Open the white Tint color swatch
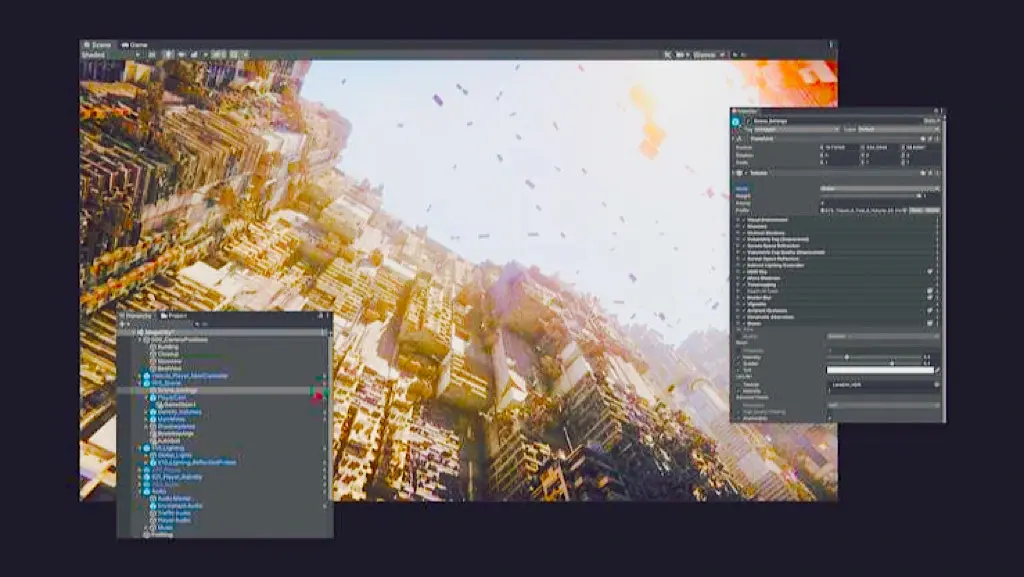The height and width of the screenshot is (577, 1024). [880, 370]
